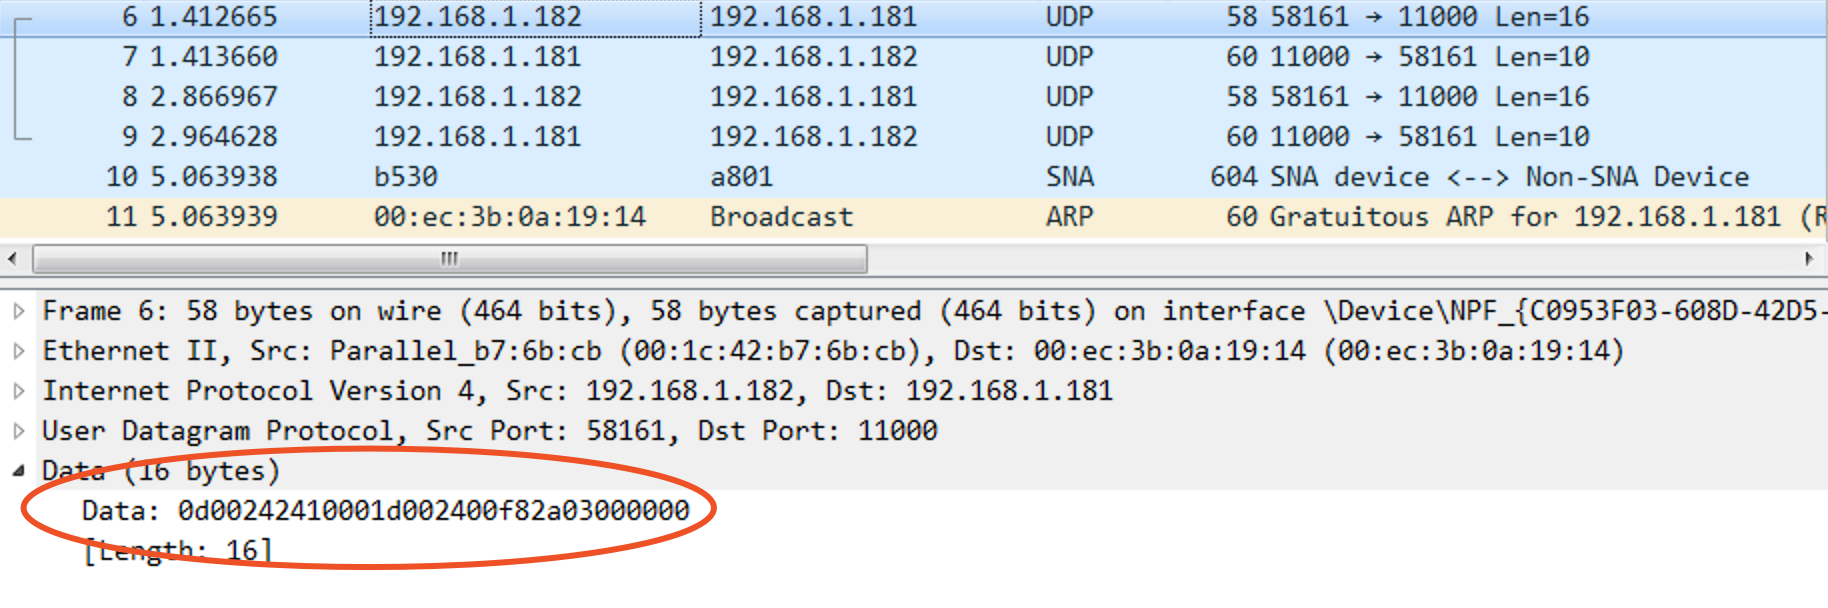This screenshot has height=608, width=1828.
Task: Click destination a801 in packet 10
Action: [x=742, y=177]
